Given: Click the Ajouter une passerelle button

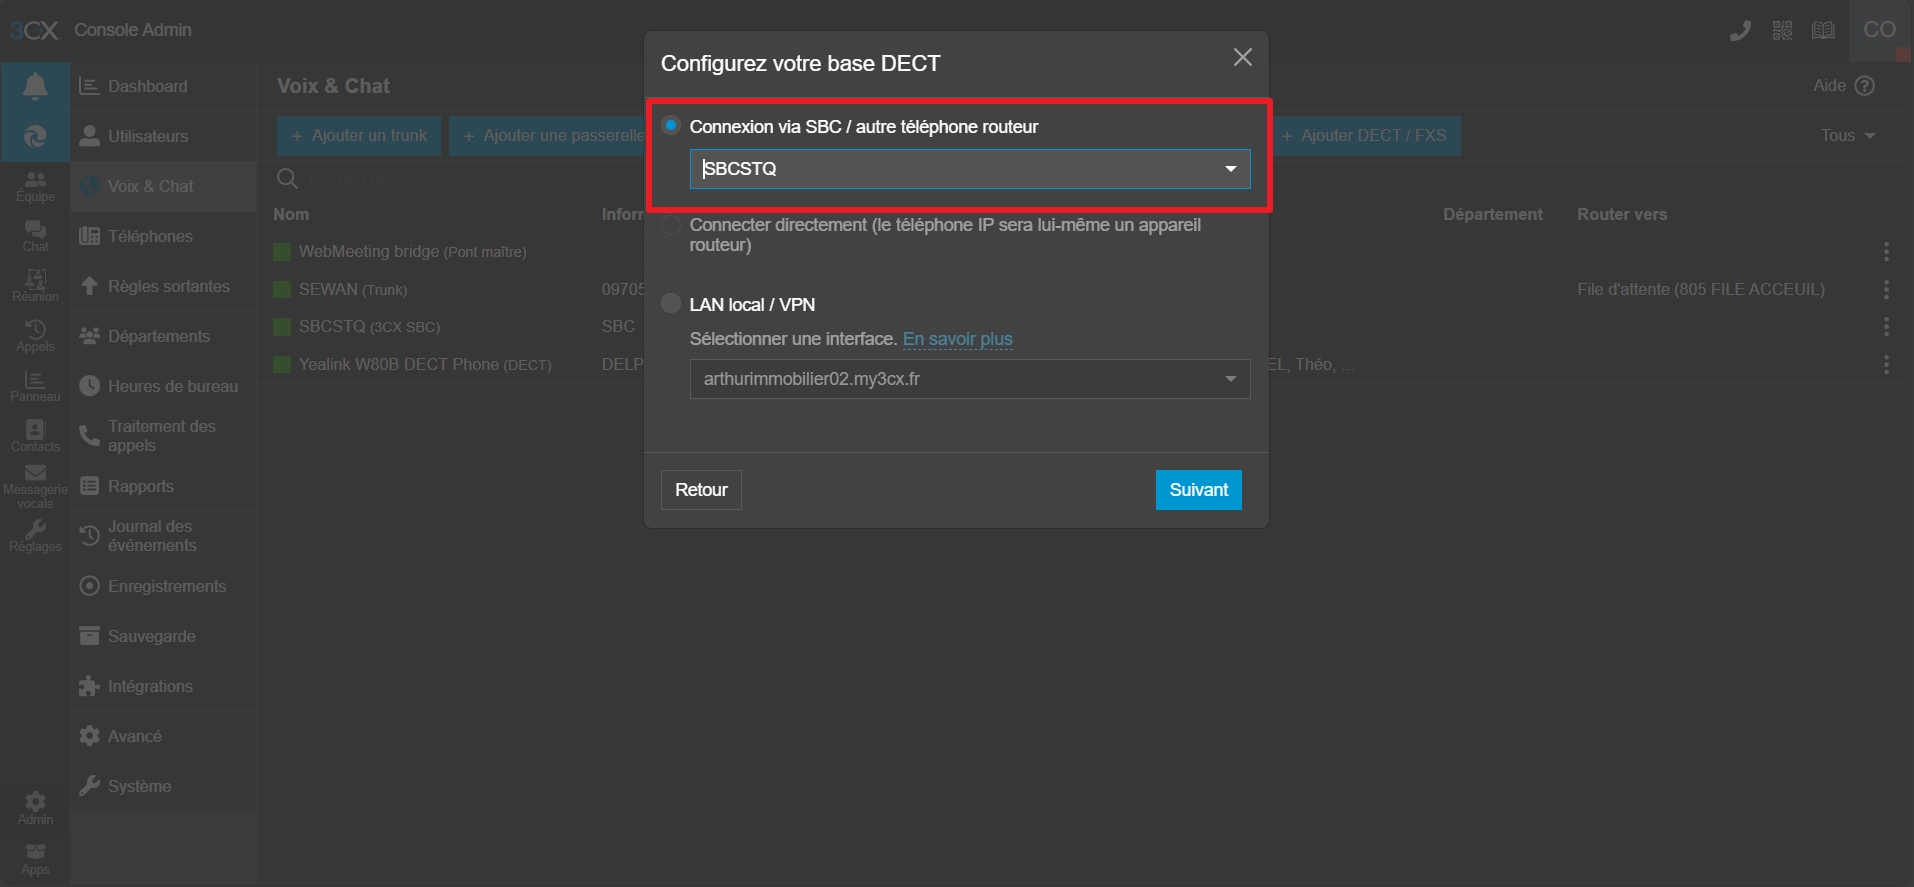Looking at the screenshot, I should pyautogui.click(x=548, y=135).
